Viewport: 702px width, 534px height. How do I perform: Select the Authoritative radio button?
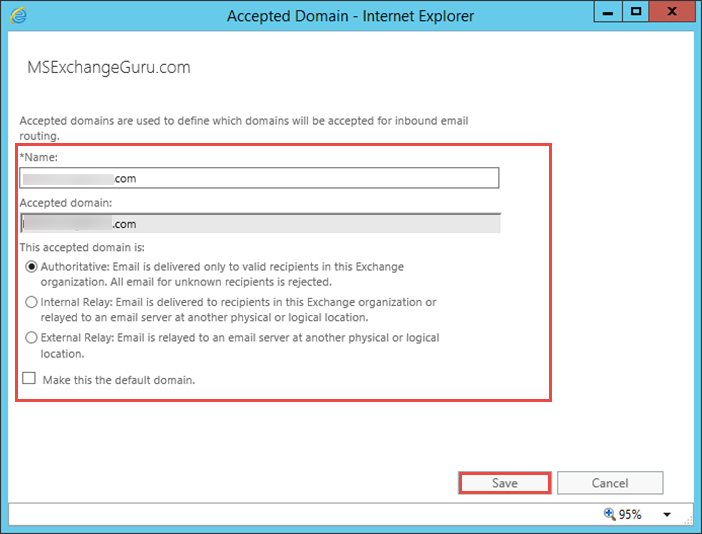point(32,267)
